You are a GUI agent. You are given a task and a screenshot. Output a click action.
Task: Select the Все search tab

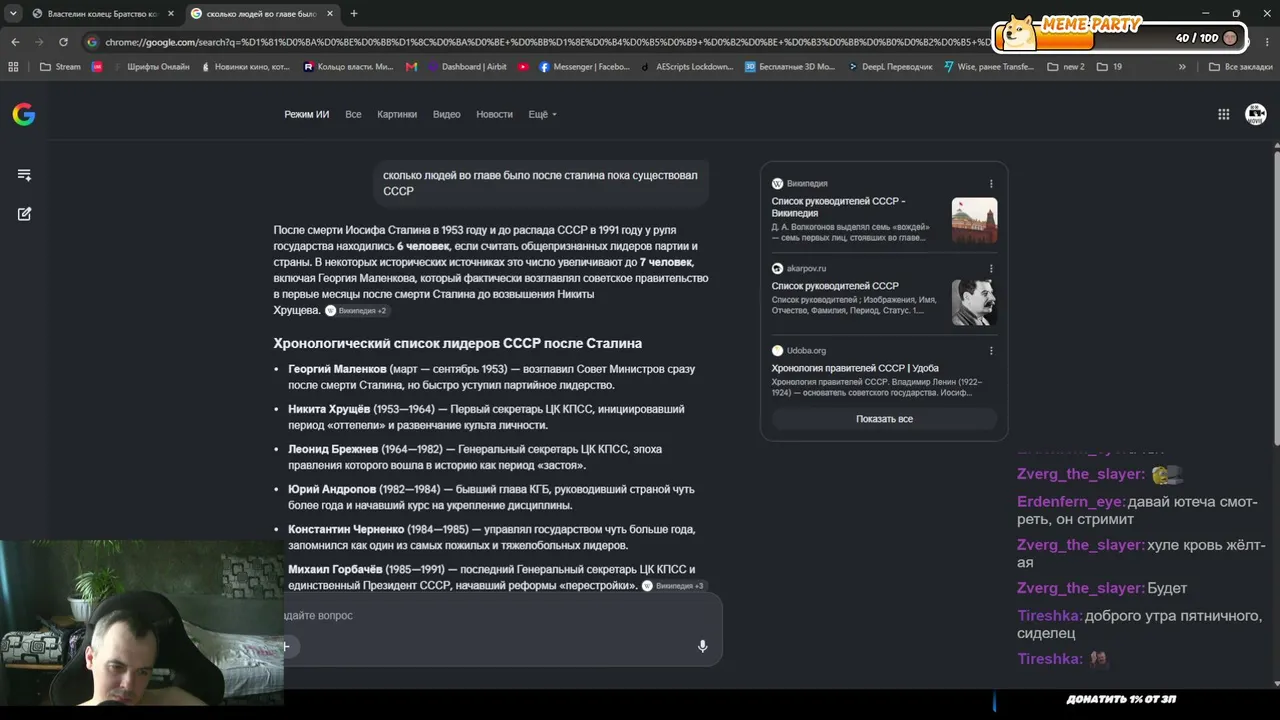tap(353, 114)
